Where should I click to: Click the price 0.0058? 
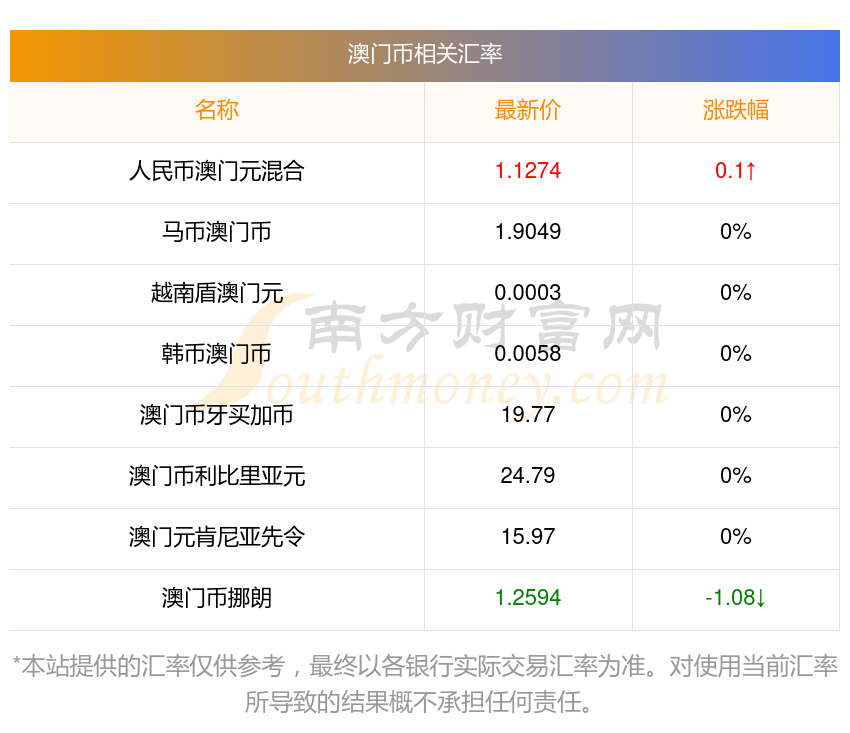[527, 354]
